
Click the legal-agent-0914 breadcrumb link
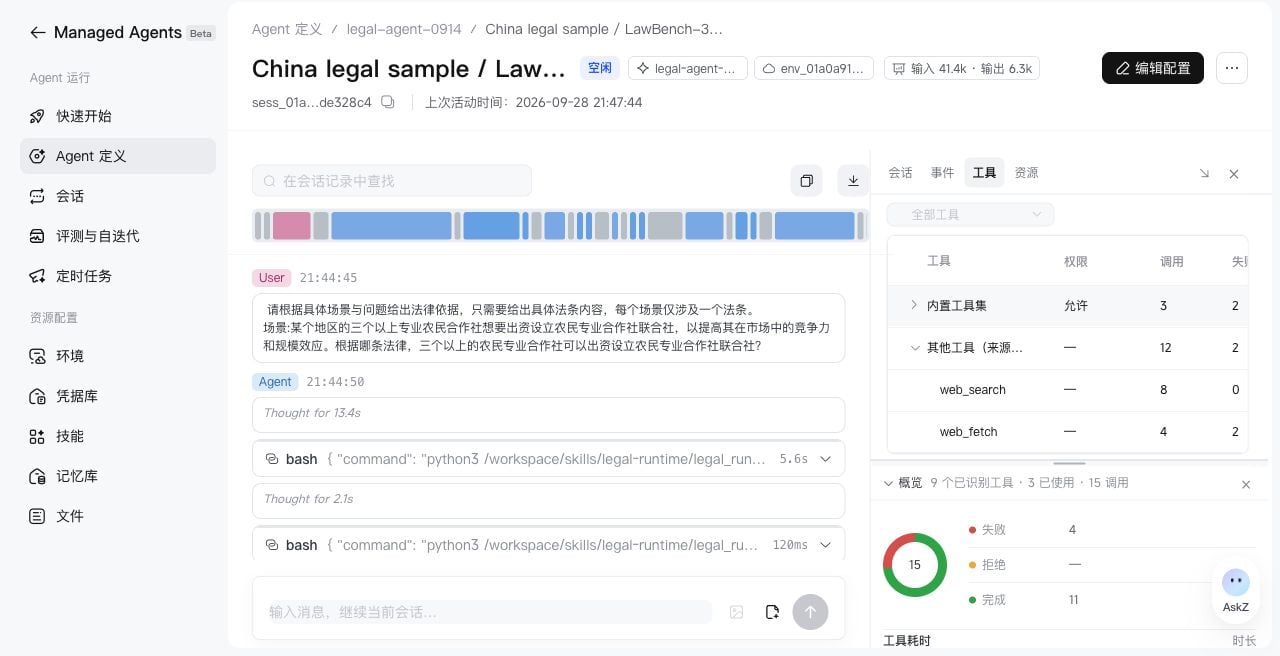pyautogui.click(x=404, y=29)
